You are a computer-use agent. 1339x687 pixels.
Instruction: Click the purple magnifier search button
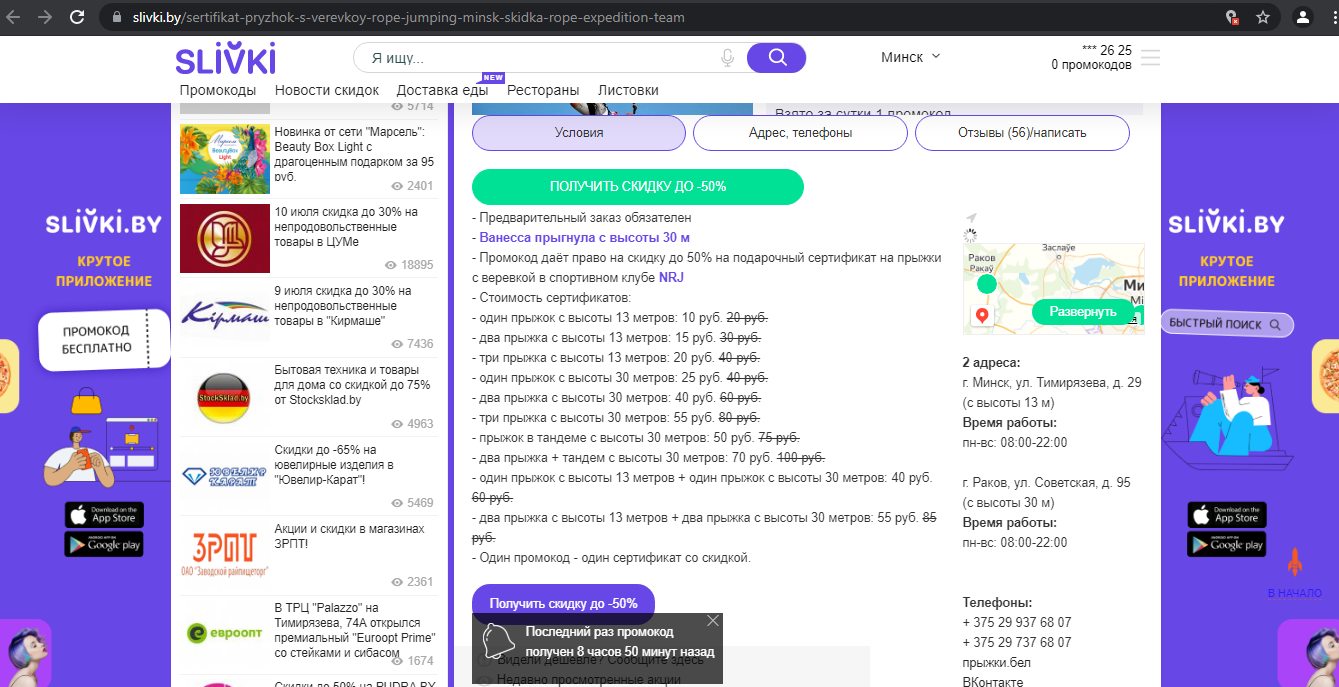coord(776,58)
